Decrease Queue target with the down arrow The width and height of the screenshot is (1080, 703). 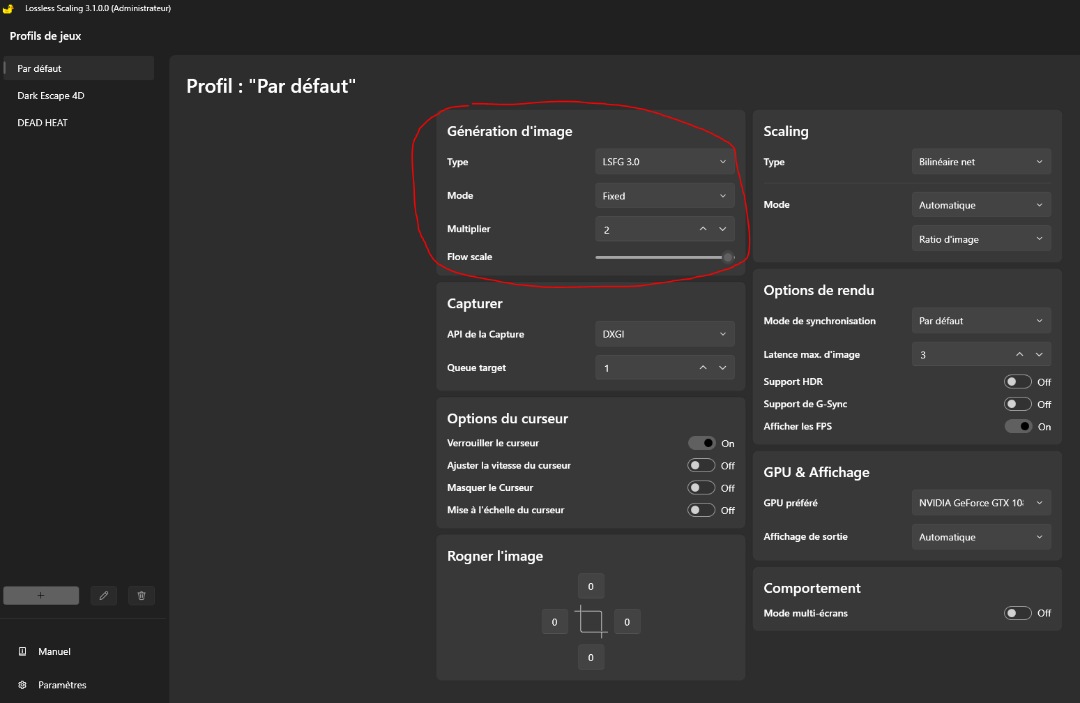pos(723,368)
